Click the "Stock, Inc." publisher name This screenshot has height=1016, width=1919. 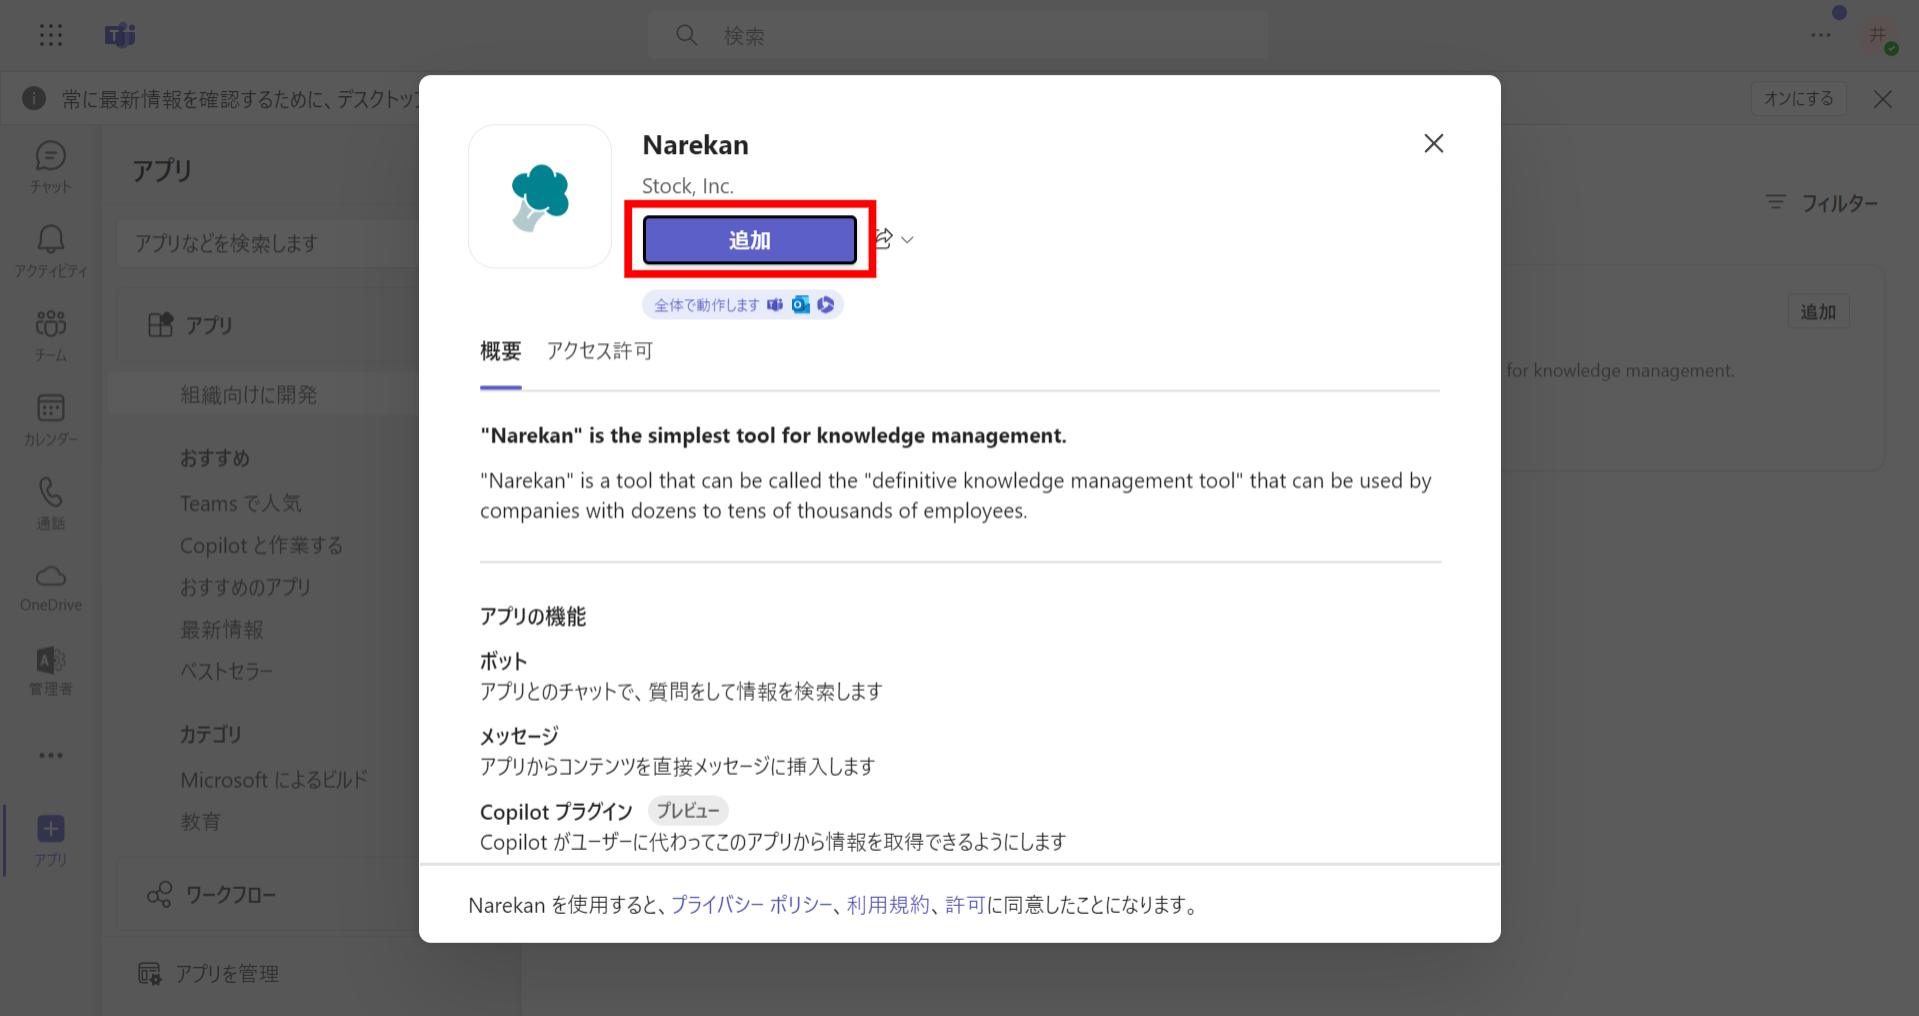(x=688, y=186)
